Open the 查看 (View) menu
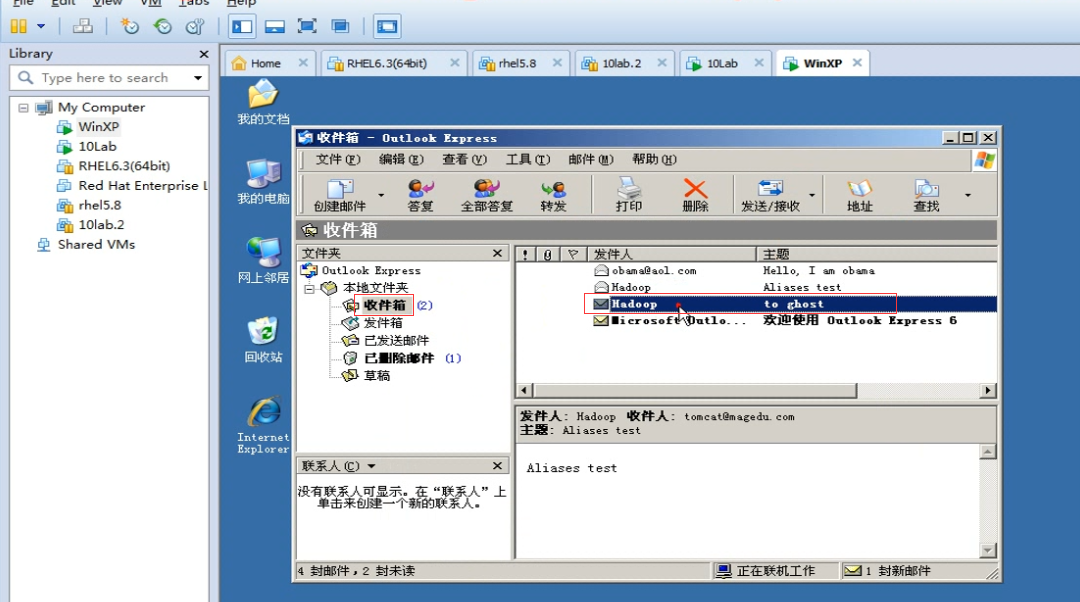Screen dimensions: 1080x602 464,159
